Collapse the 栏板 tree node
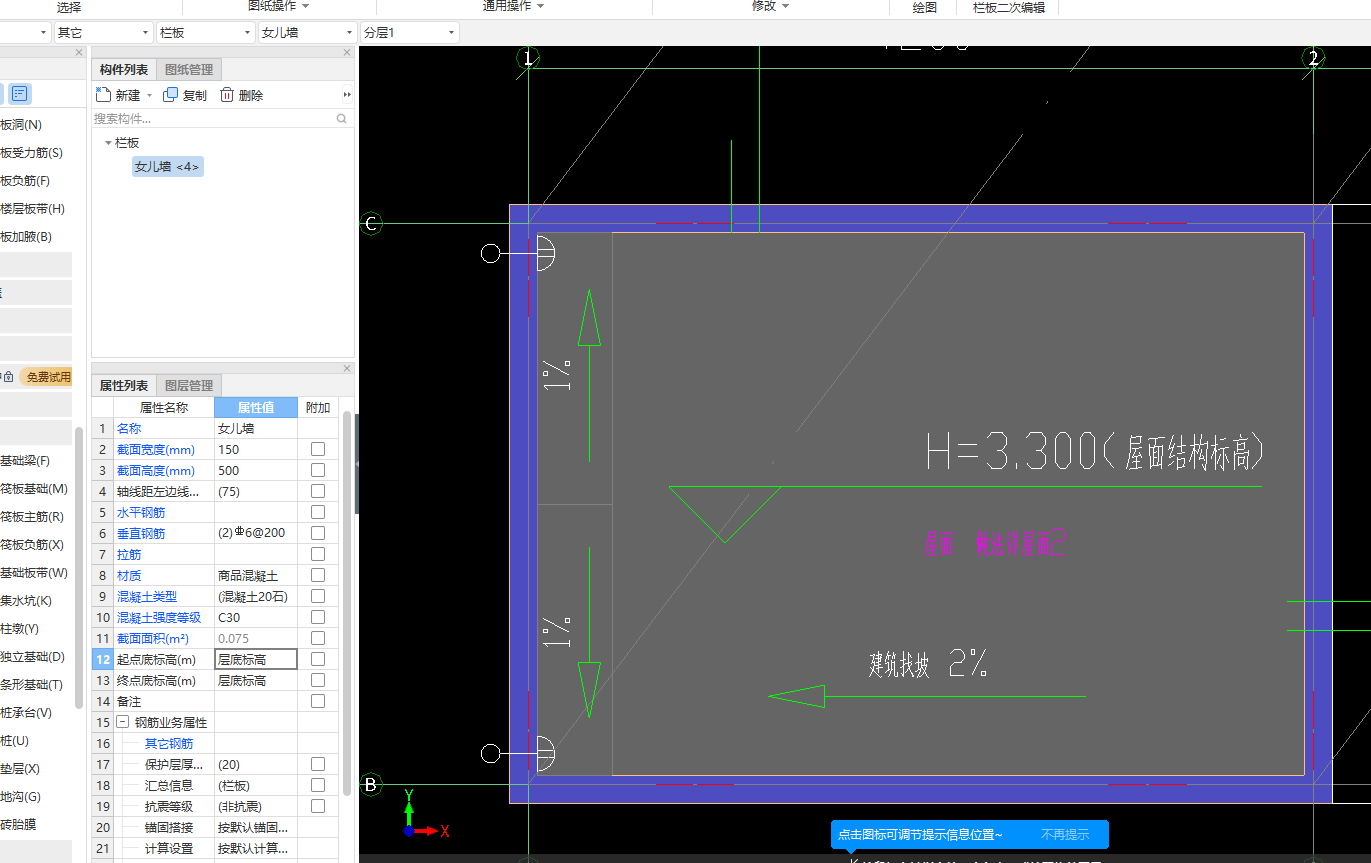This screenshot has width=1371, height=863. point(108,143)
